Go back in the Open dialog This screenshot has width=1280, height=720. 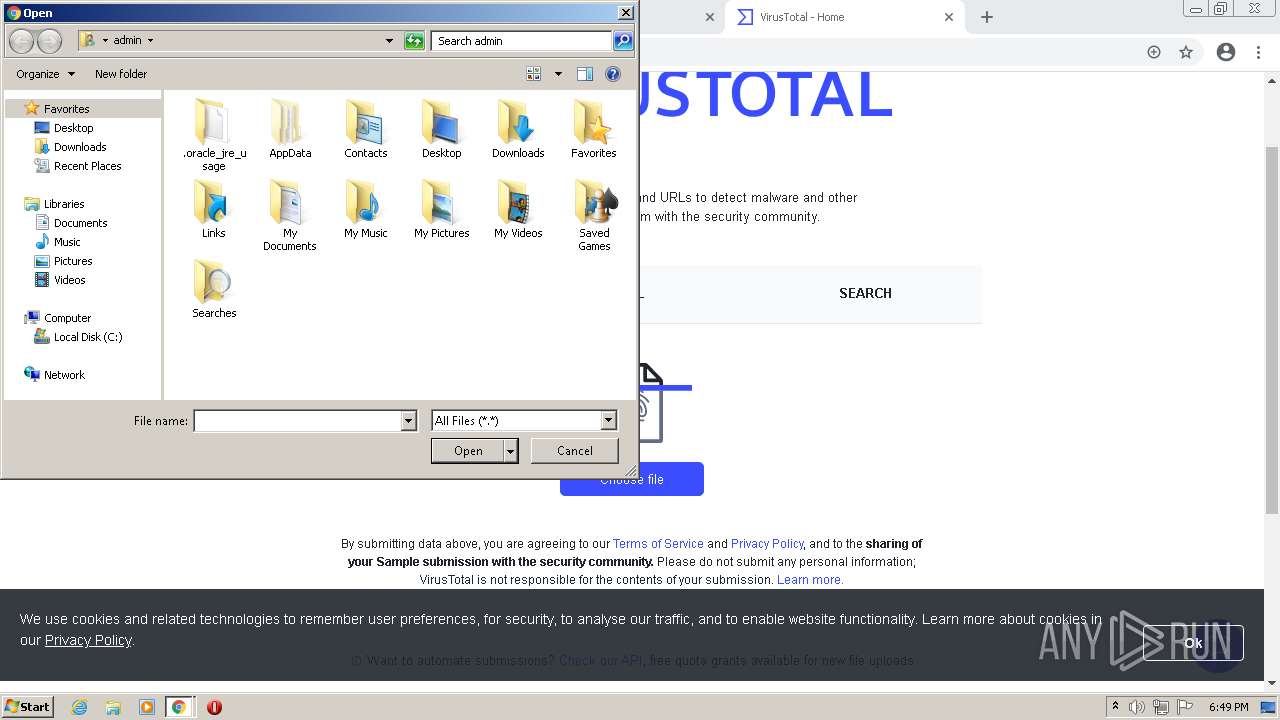[21, 41]
